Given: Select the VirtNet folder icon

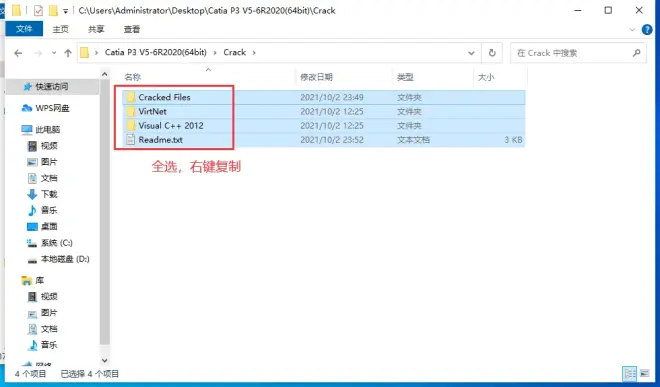Looking at the screenshot, I should tap(131, 112).
